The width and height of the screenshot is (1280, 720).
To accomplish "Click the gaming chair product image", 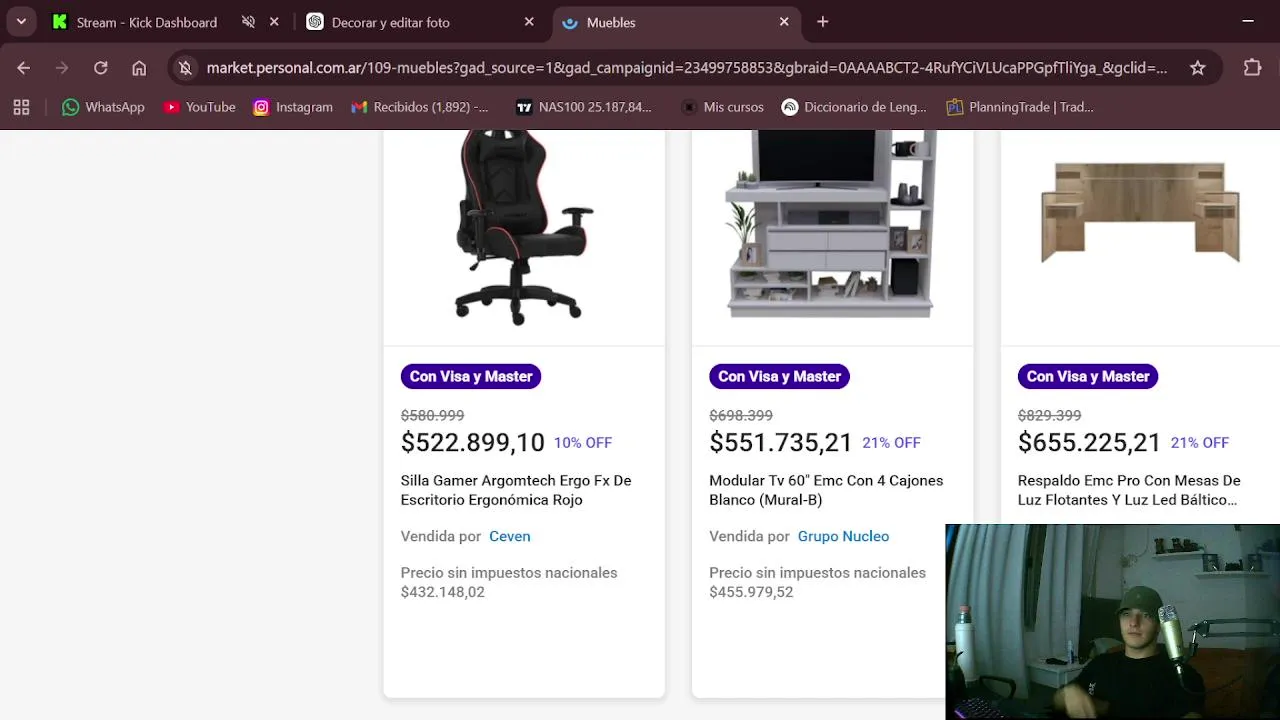I will pos(522,228).
